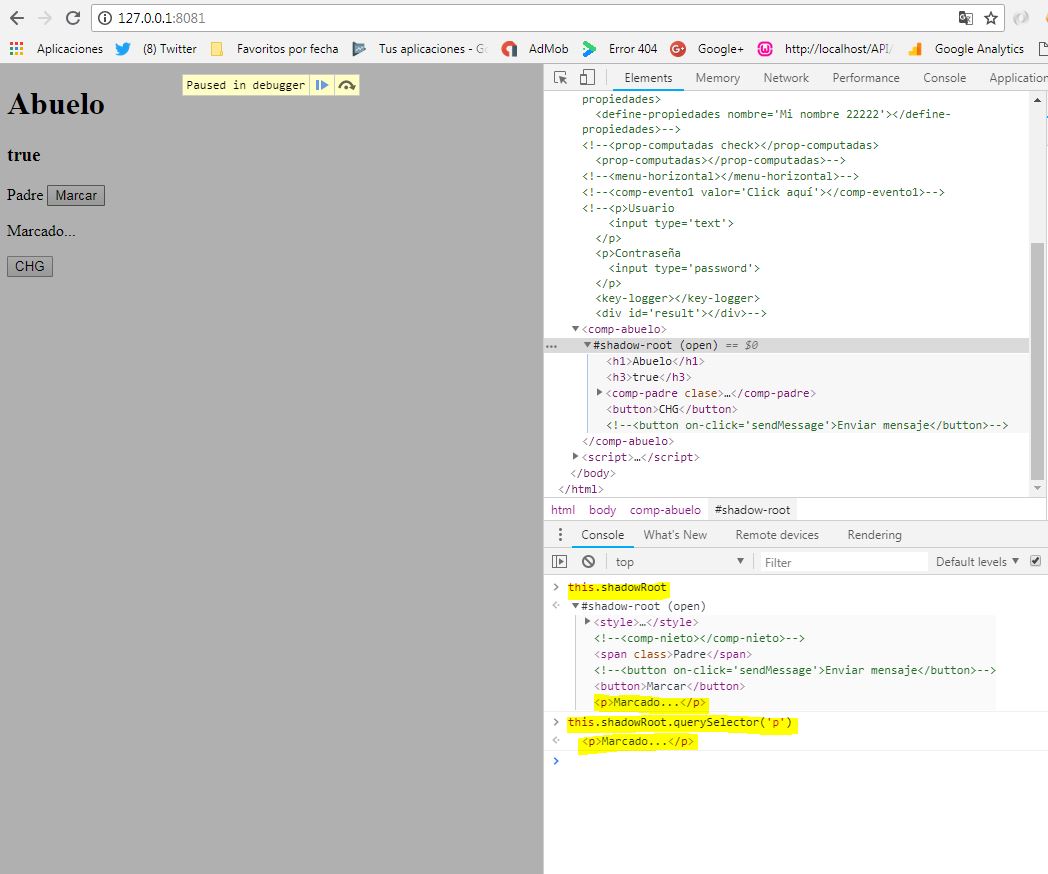Switch to the Application tab
This screenshot has height=874, width=1048.
pos(1018,78)
